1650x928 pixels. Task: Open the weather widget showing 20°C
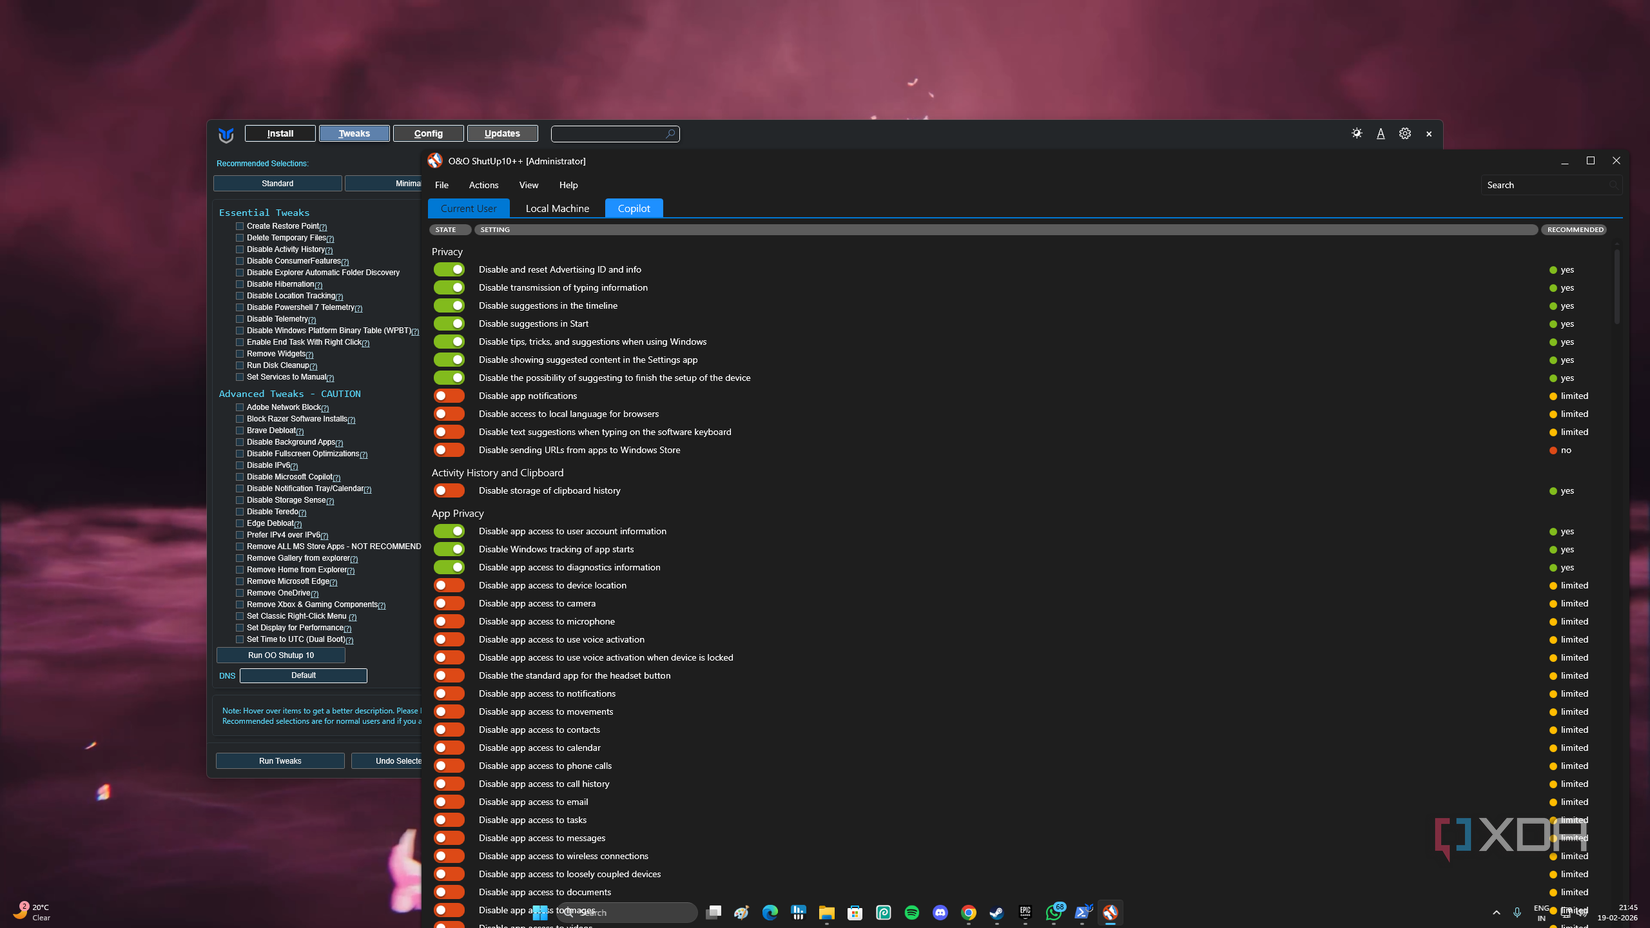31,912
